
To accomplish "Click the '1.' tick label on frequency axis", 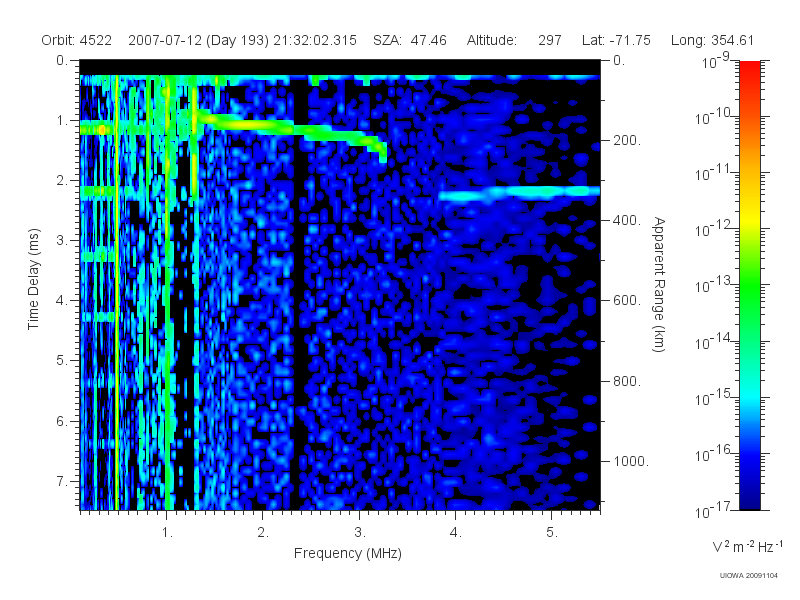I will (x=167, y=533).
